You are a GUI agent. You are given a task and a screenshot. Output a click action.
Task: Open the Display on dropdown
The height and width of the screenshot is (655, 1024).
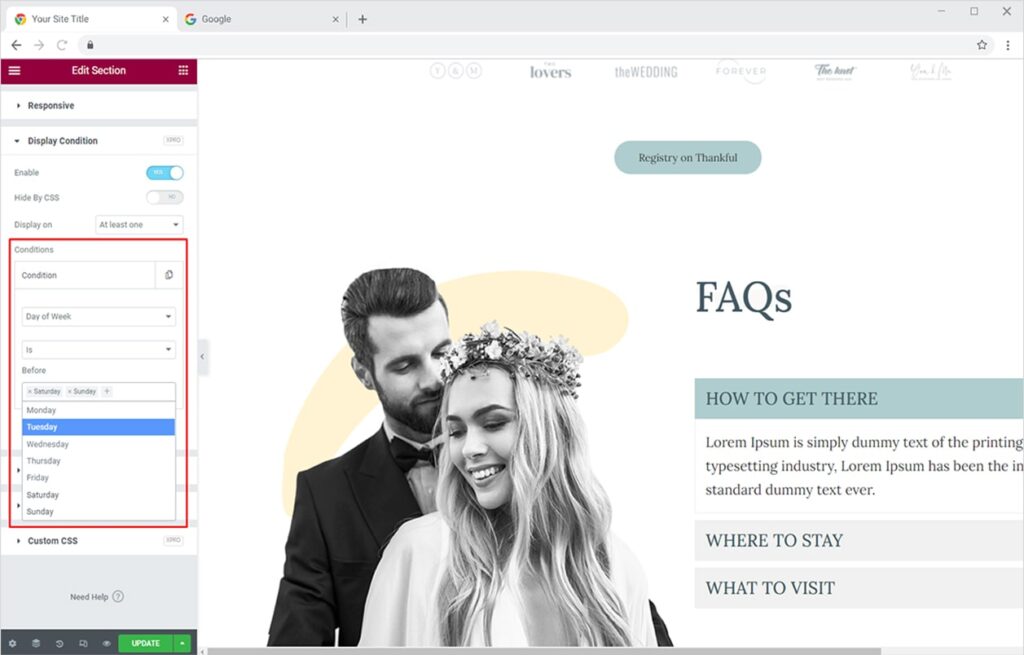139,225
